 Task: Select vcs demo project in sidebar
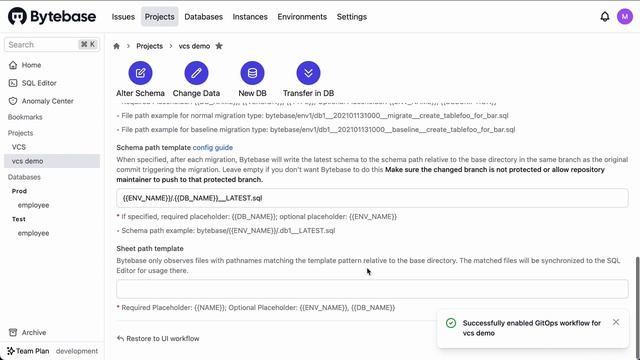pyautogui.click(x=52, y=161)
